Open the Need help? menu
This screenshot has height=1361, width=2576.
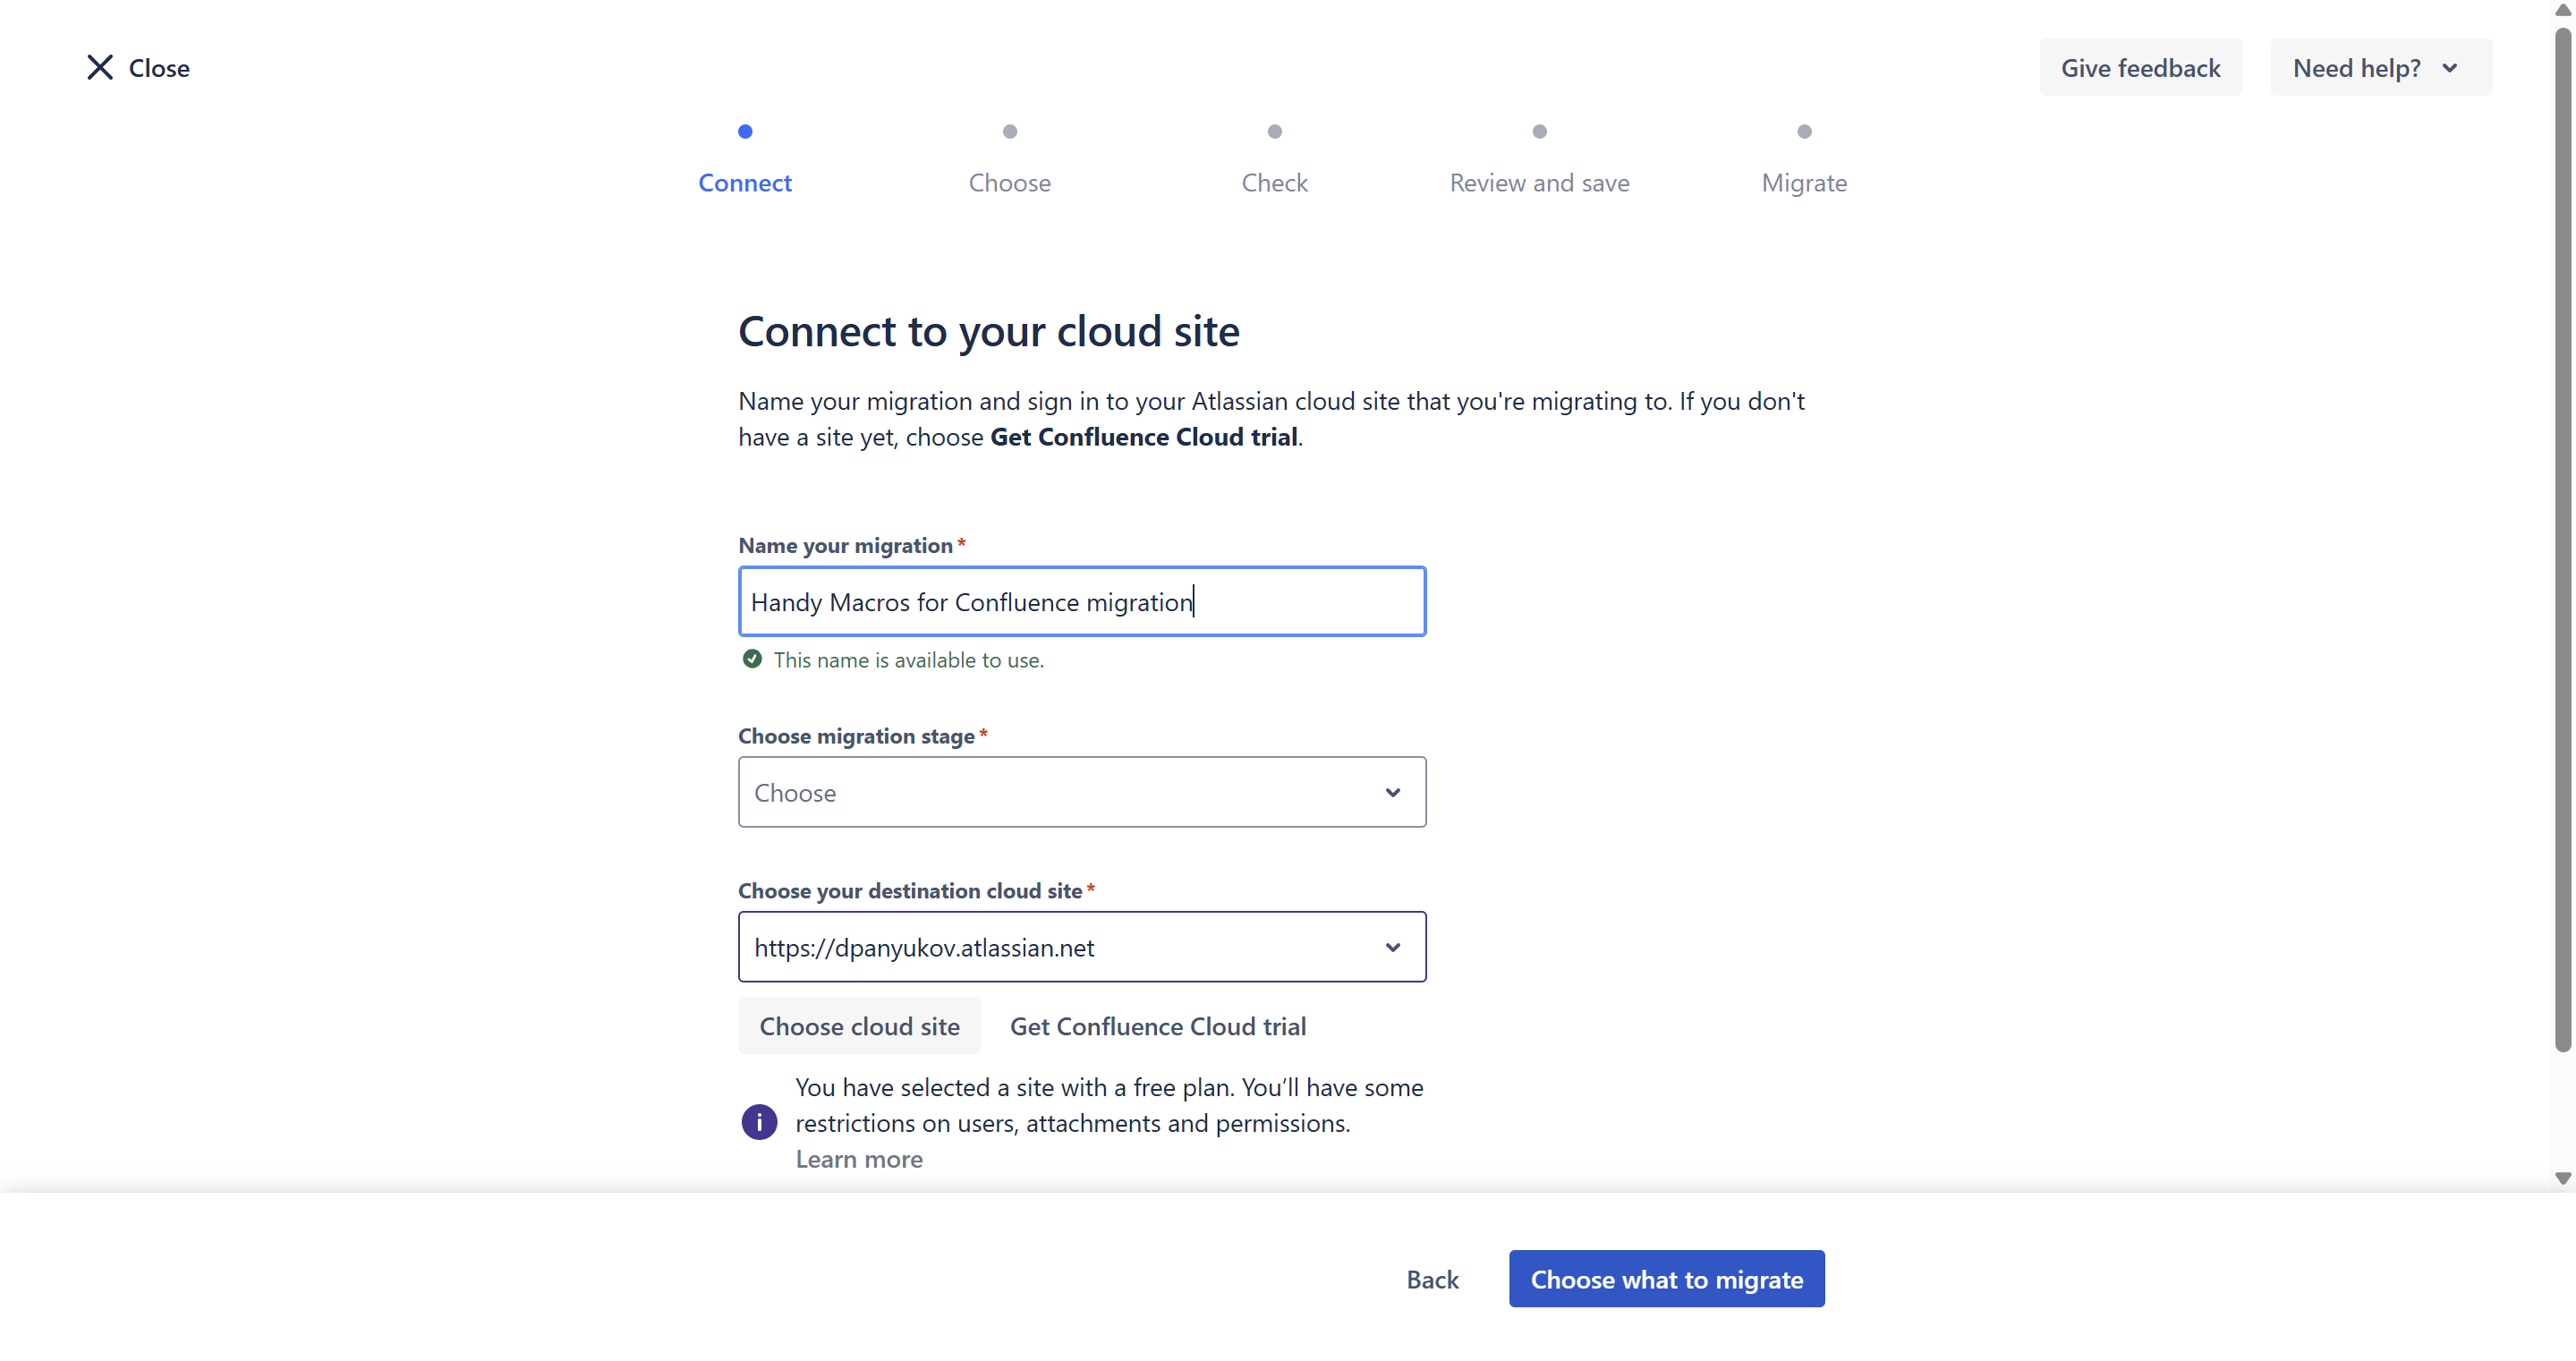coord(2379,68)
